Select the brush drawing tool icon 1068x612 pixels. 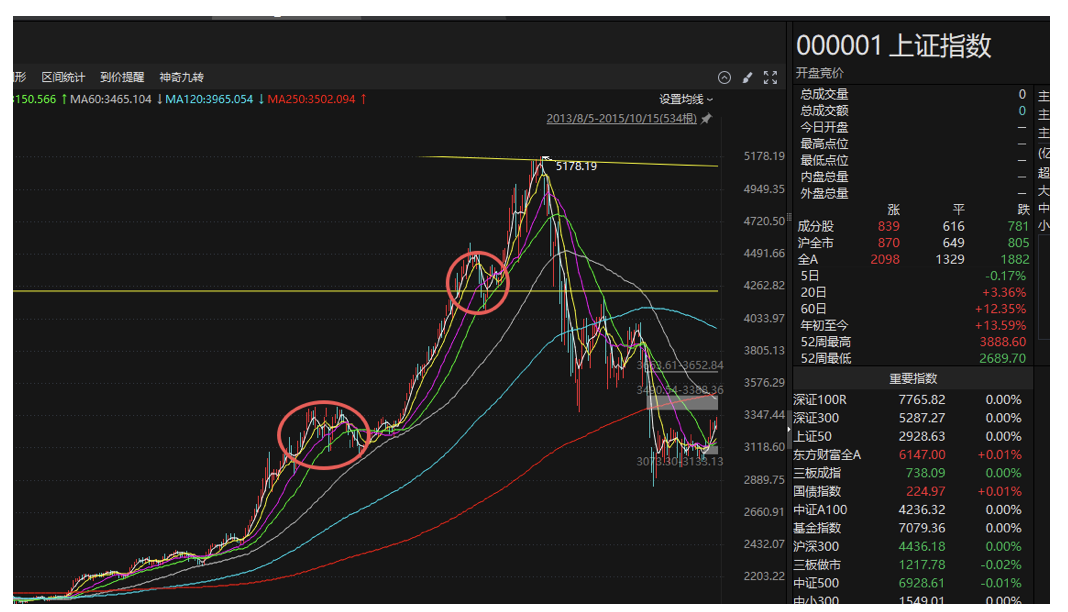click(x=747, y=78)
